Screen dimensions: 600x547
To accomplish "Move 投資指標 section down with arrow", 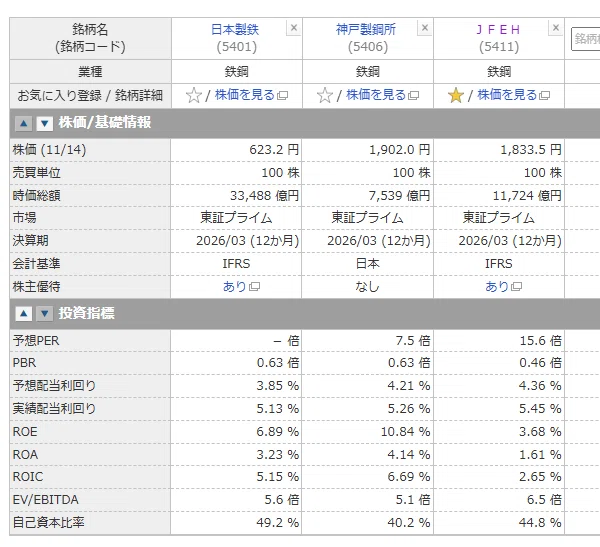I will pyautogui.click(x=44, y=314).
